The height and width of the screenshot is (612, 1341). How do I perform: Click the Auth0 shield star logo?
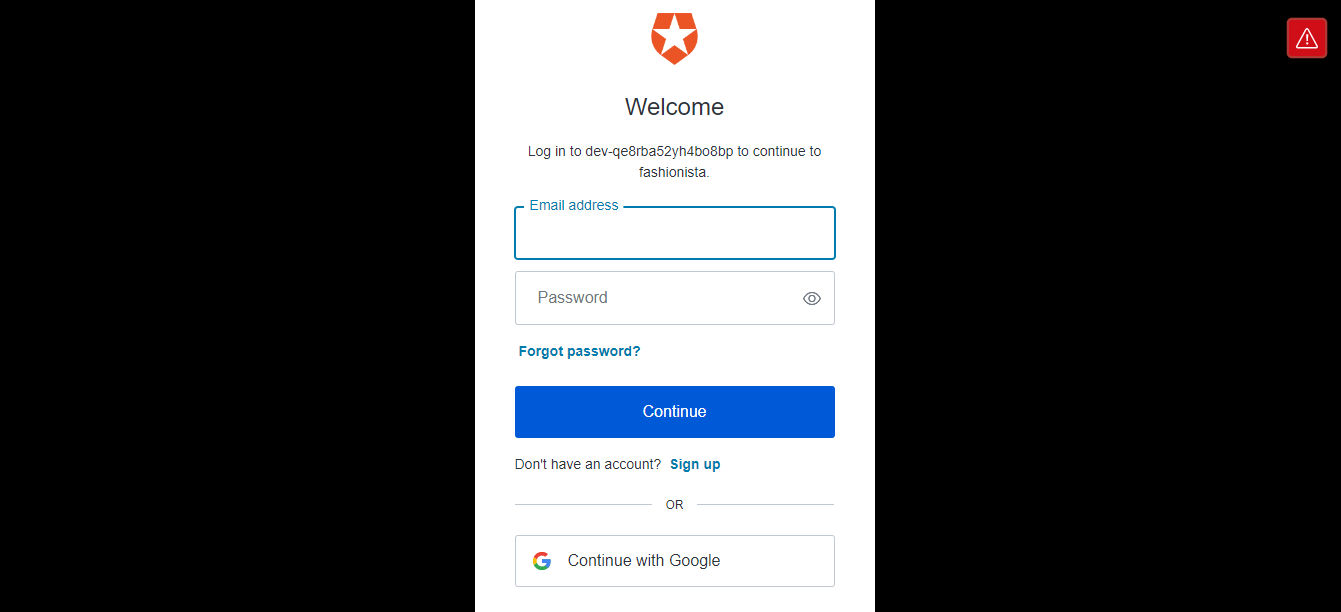(x=674, y=38)
